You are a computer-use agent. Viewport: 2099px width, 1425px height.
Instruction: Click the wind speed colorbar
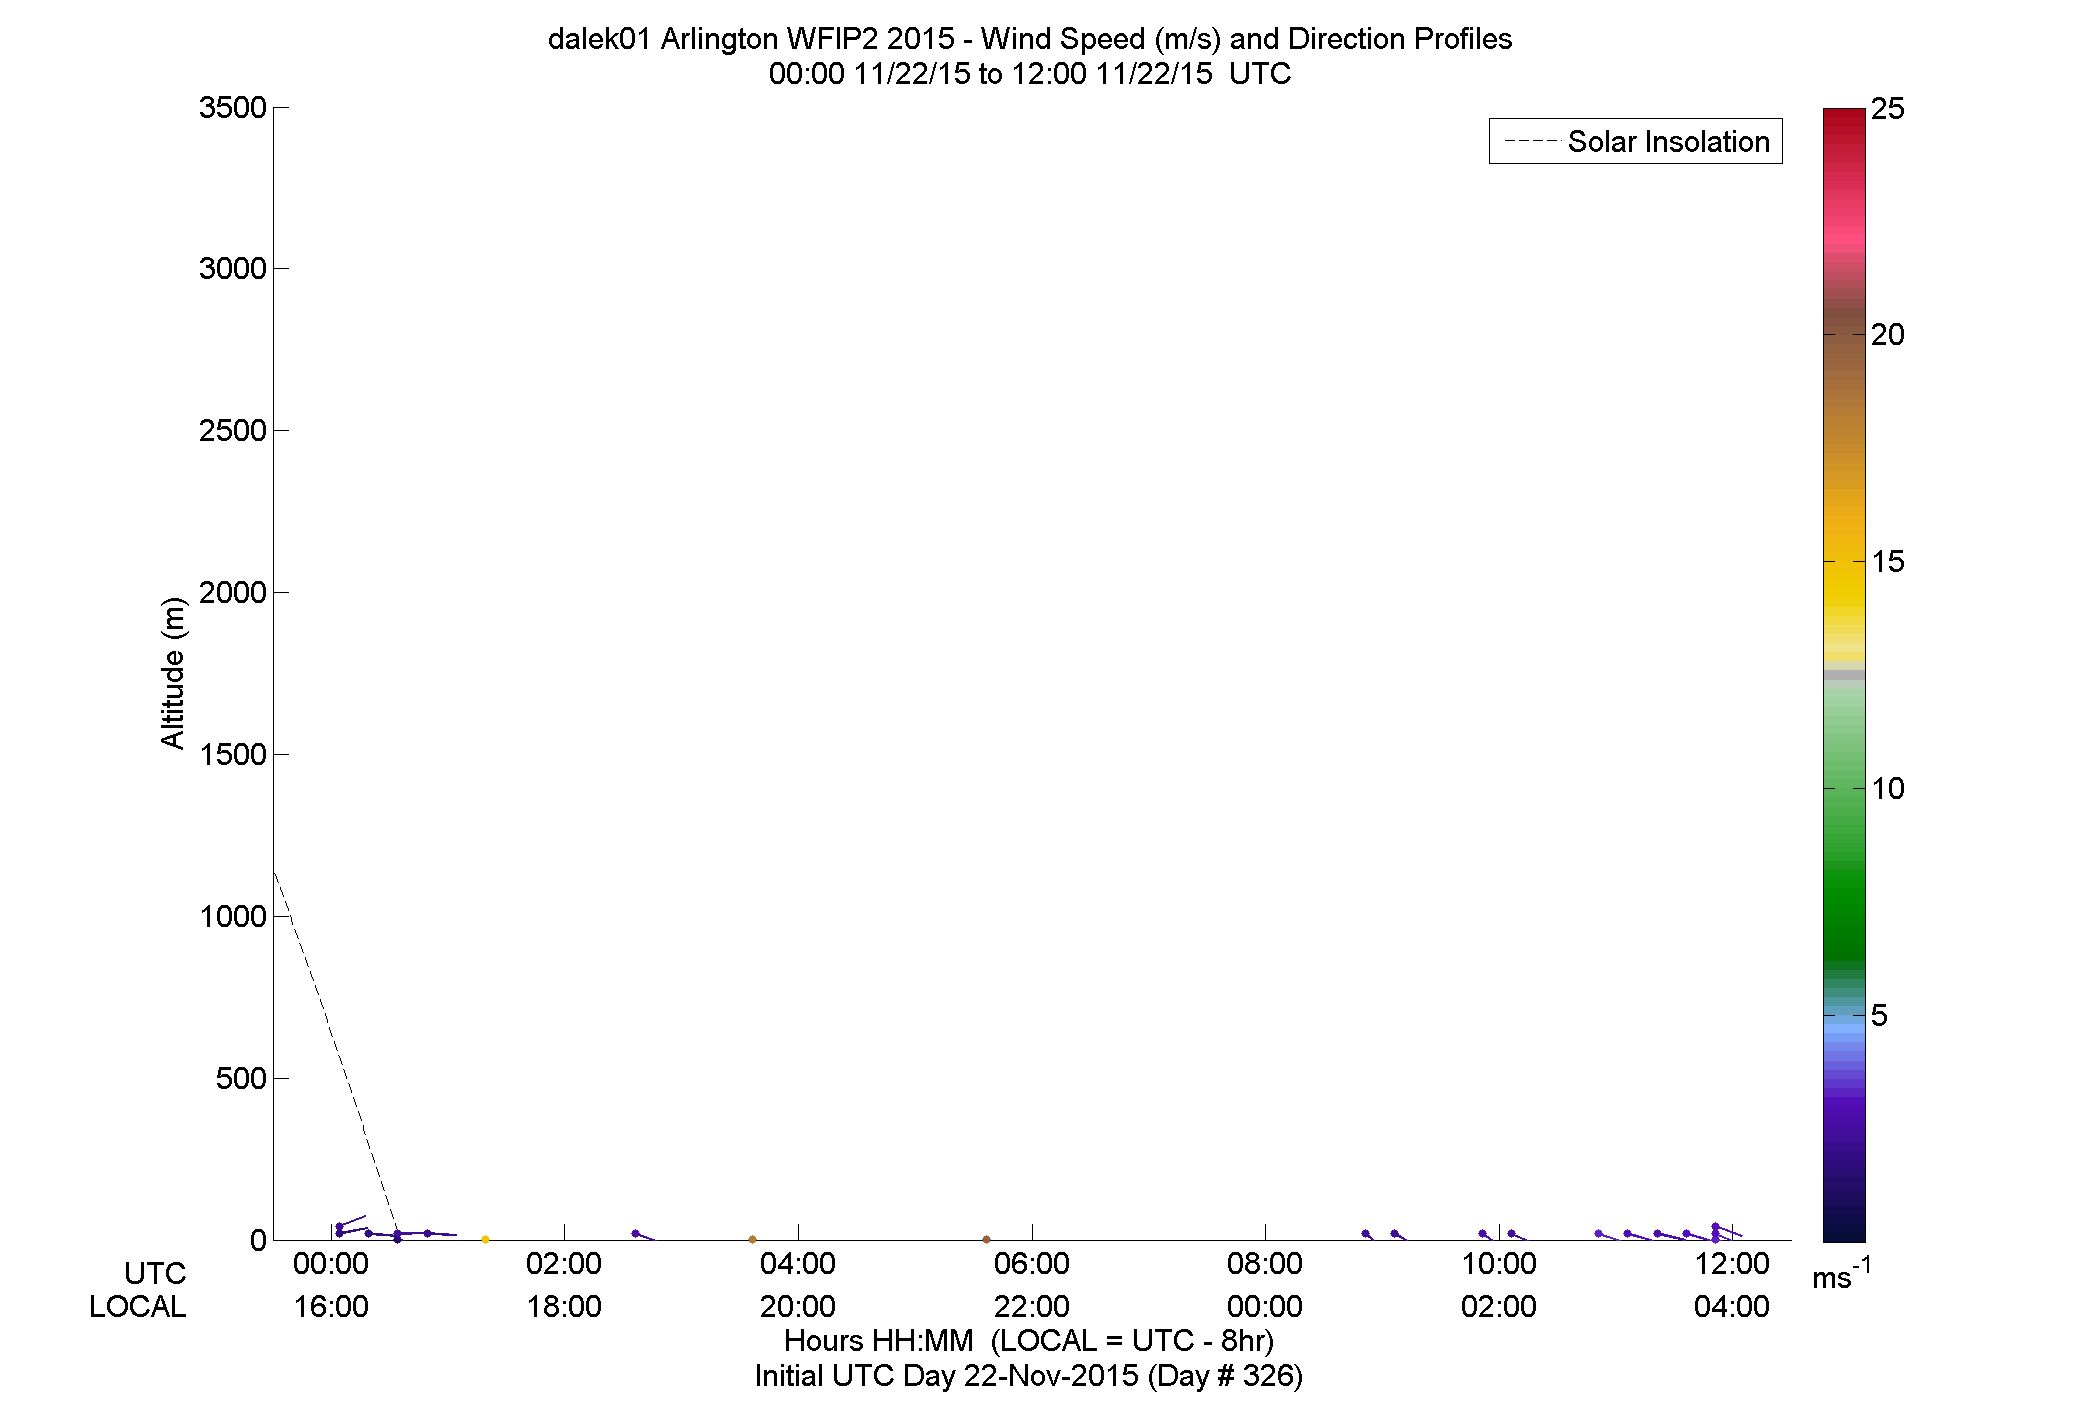click(1844, 675)
